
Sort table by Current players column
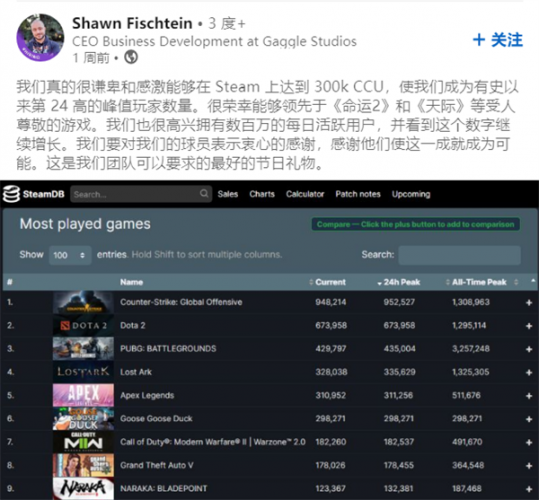pos(330,282)
